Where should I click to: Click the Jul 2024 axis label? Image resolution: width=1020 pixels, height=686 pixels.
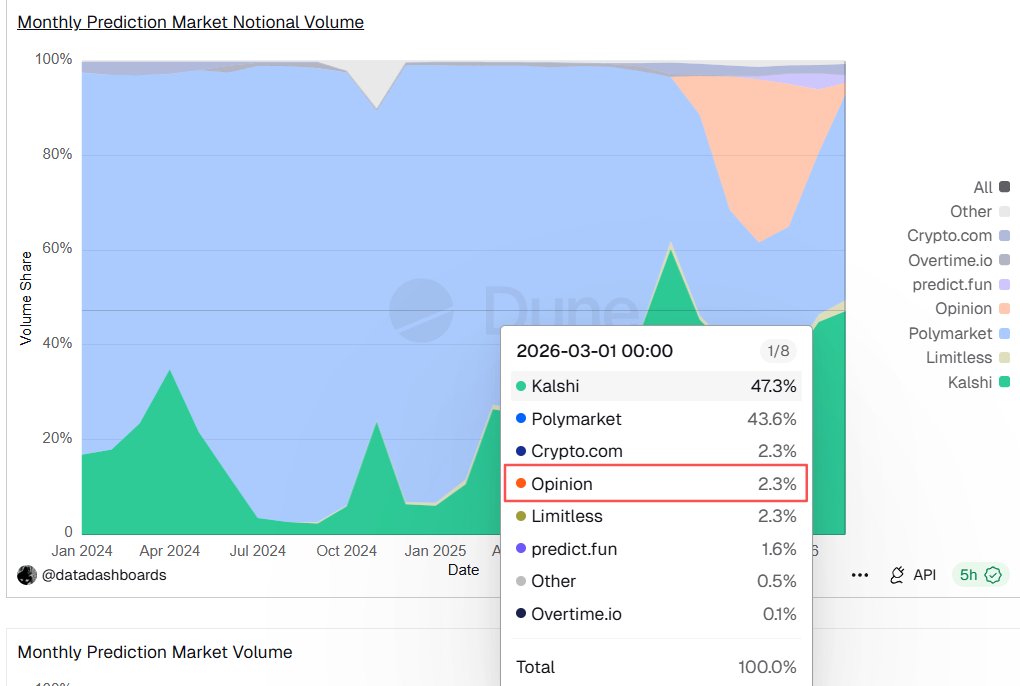click(258, 551)
